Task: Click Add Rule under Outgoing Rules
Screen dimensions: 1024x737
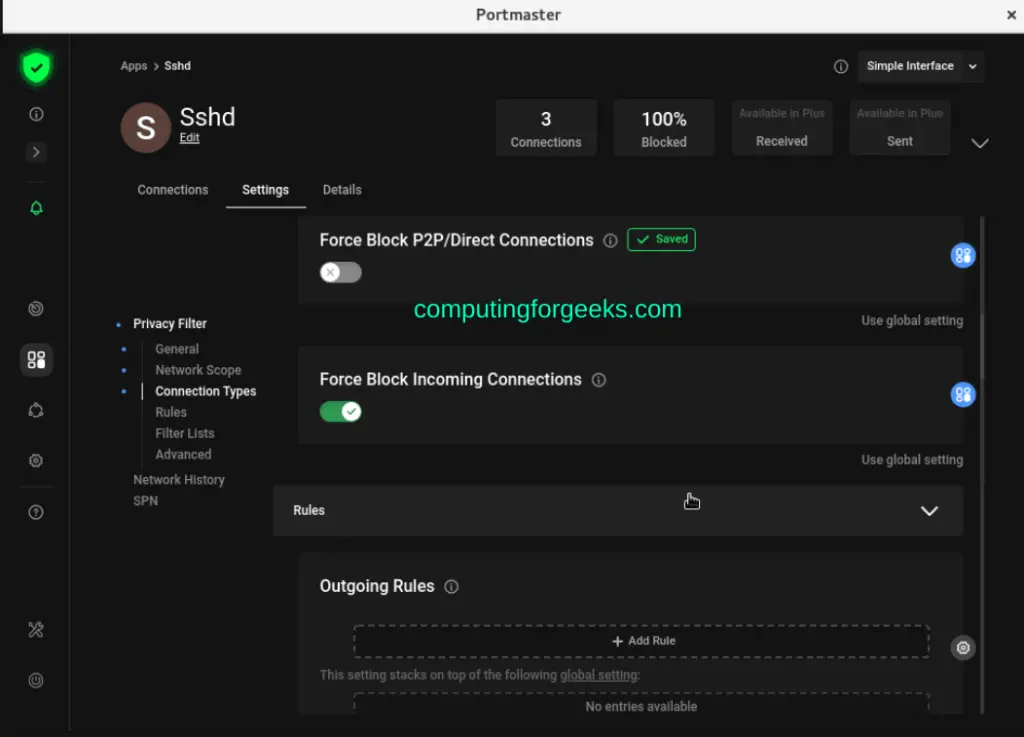Action: pyautogui.click(x=641, y=641)
